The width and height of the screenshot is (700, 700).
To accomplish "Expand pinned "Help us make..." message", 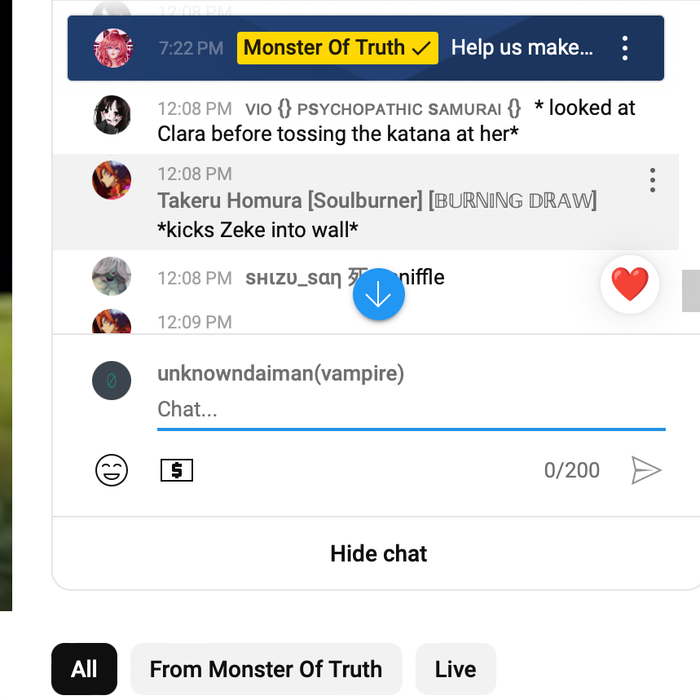I will pos(521,48).
